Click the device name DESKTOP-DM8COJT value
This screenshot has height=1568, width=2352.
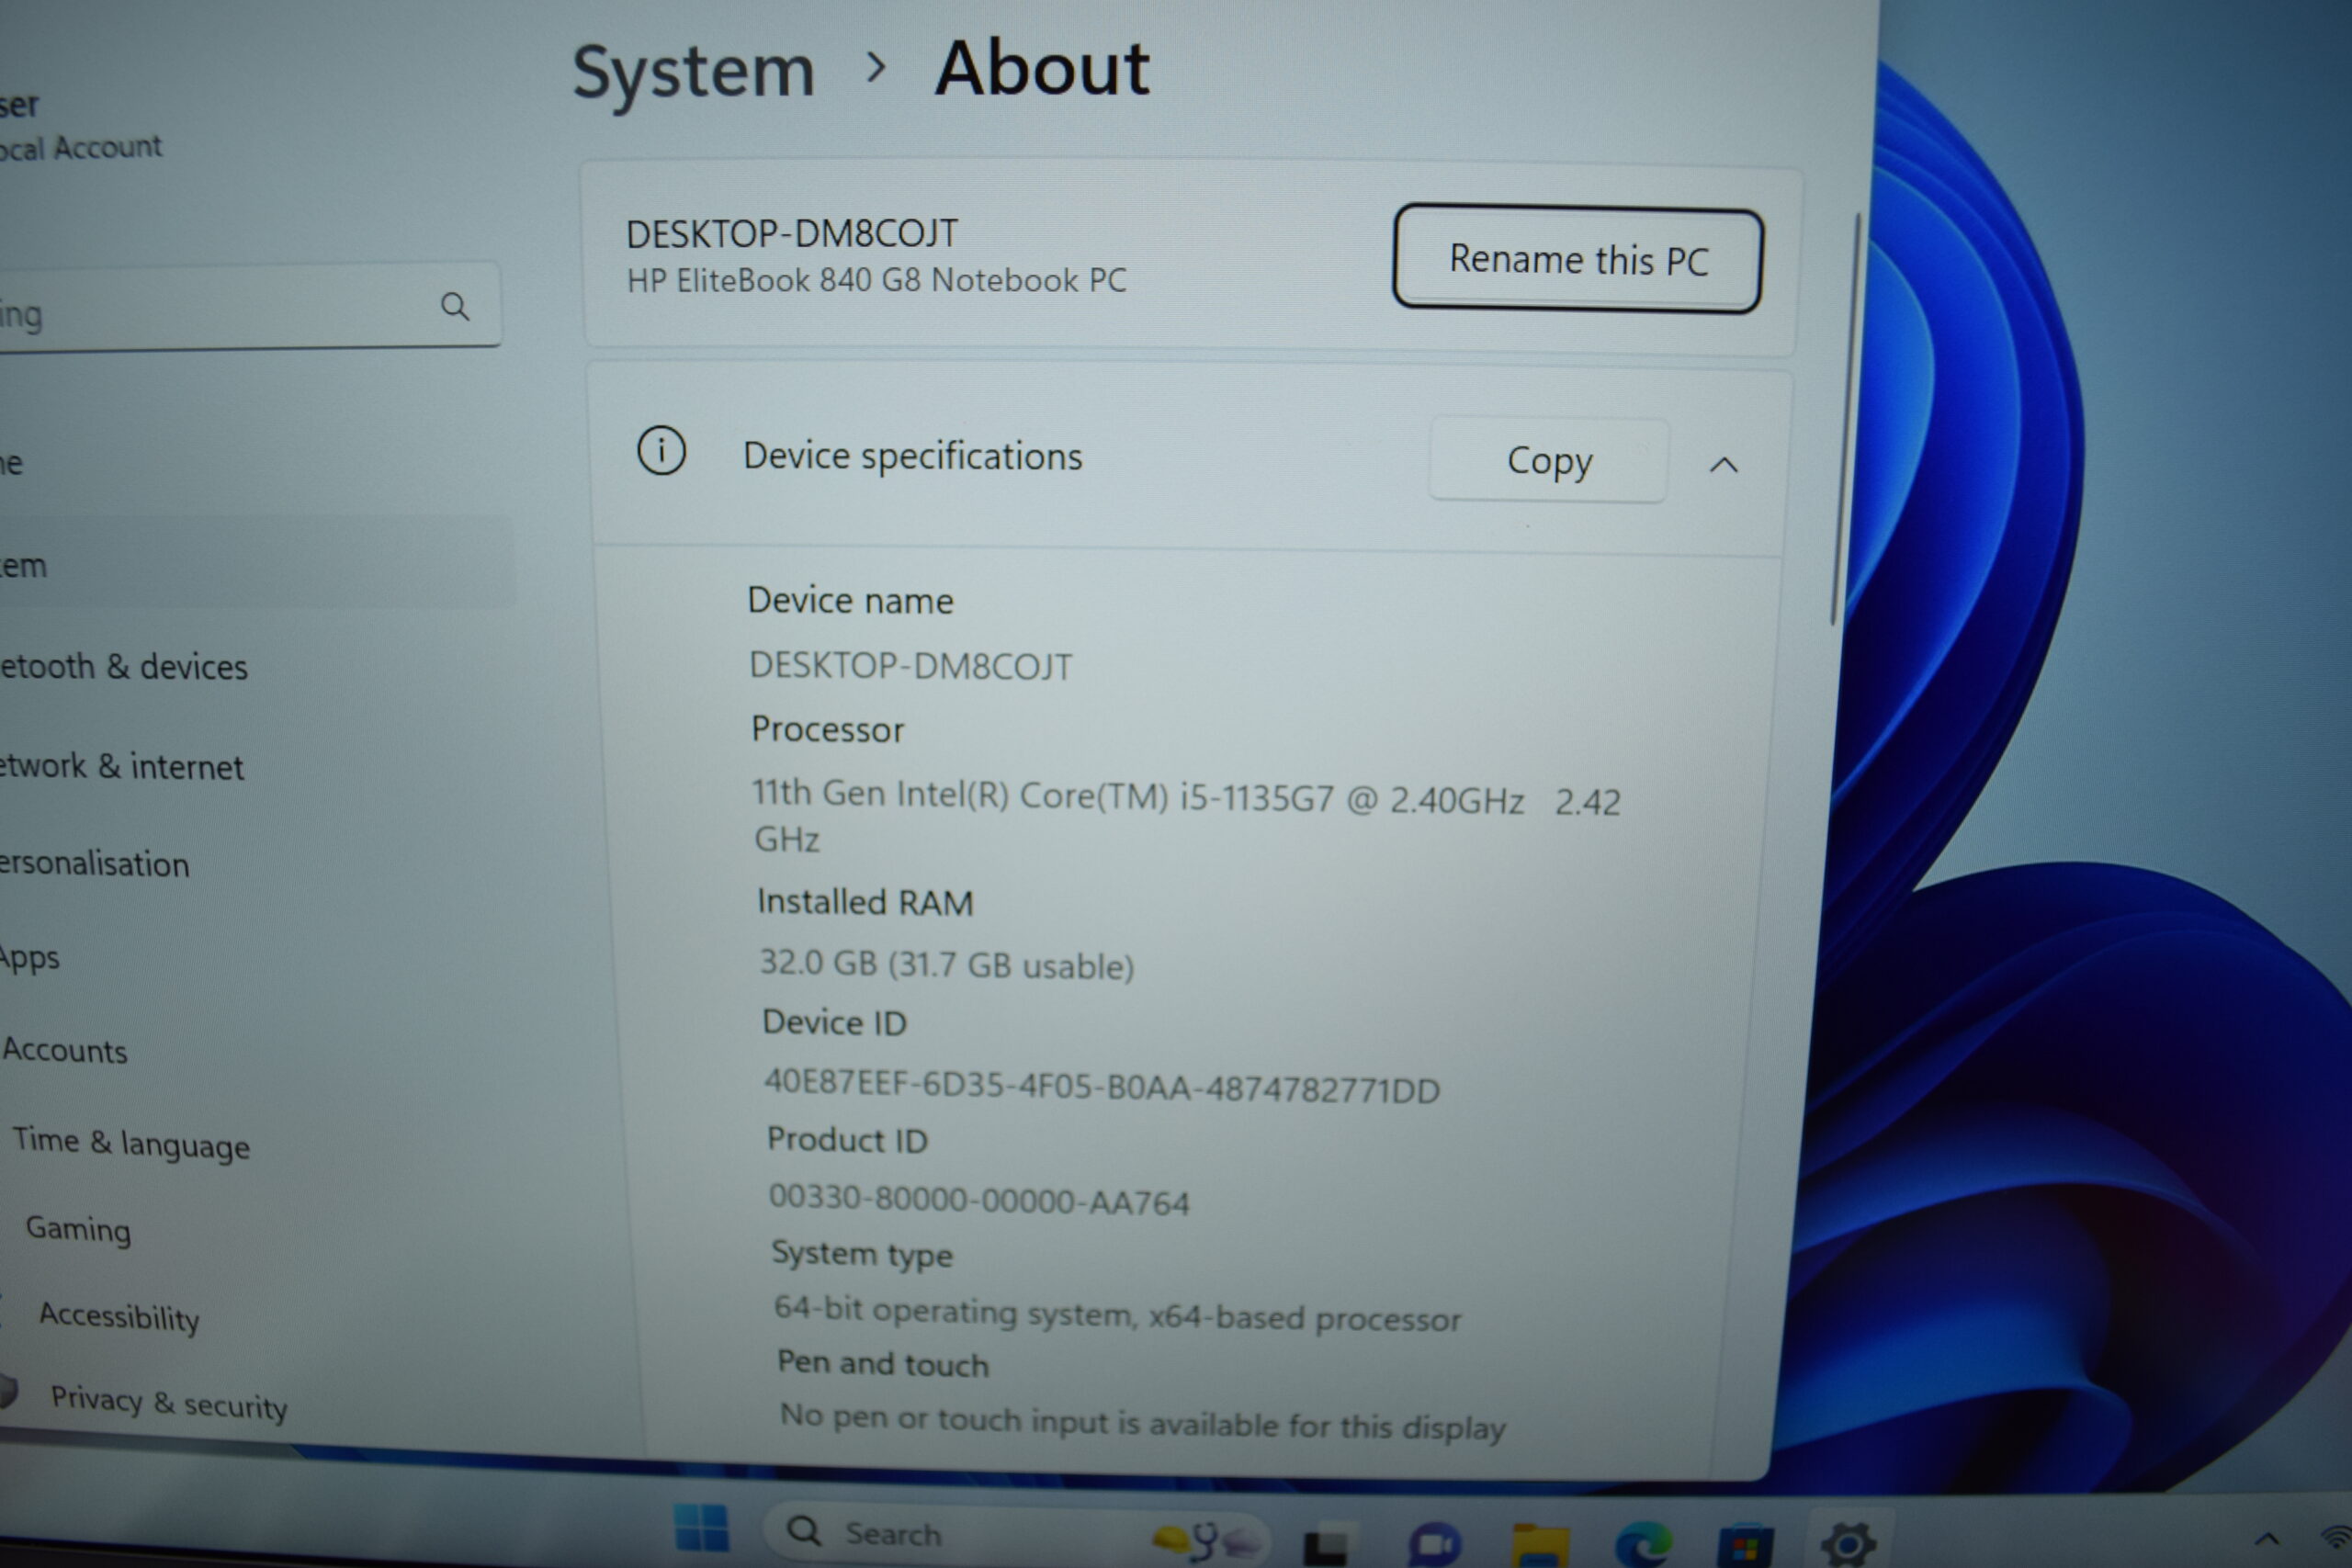[910, 666]
